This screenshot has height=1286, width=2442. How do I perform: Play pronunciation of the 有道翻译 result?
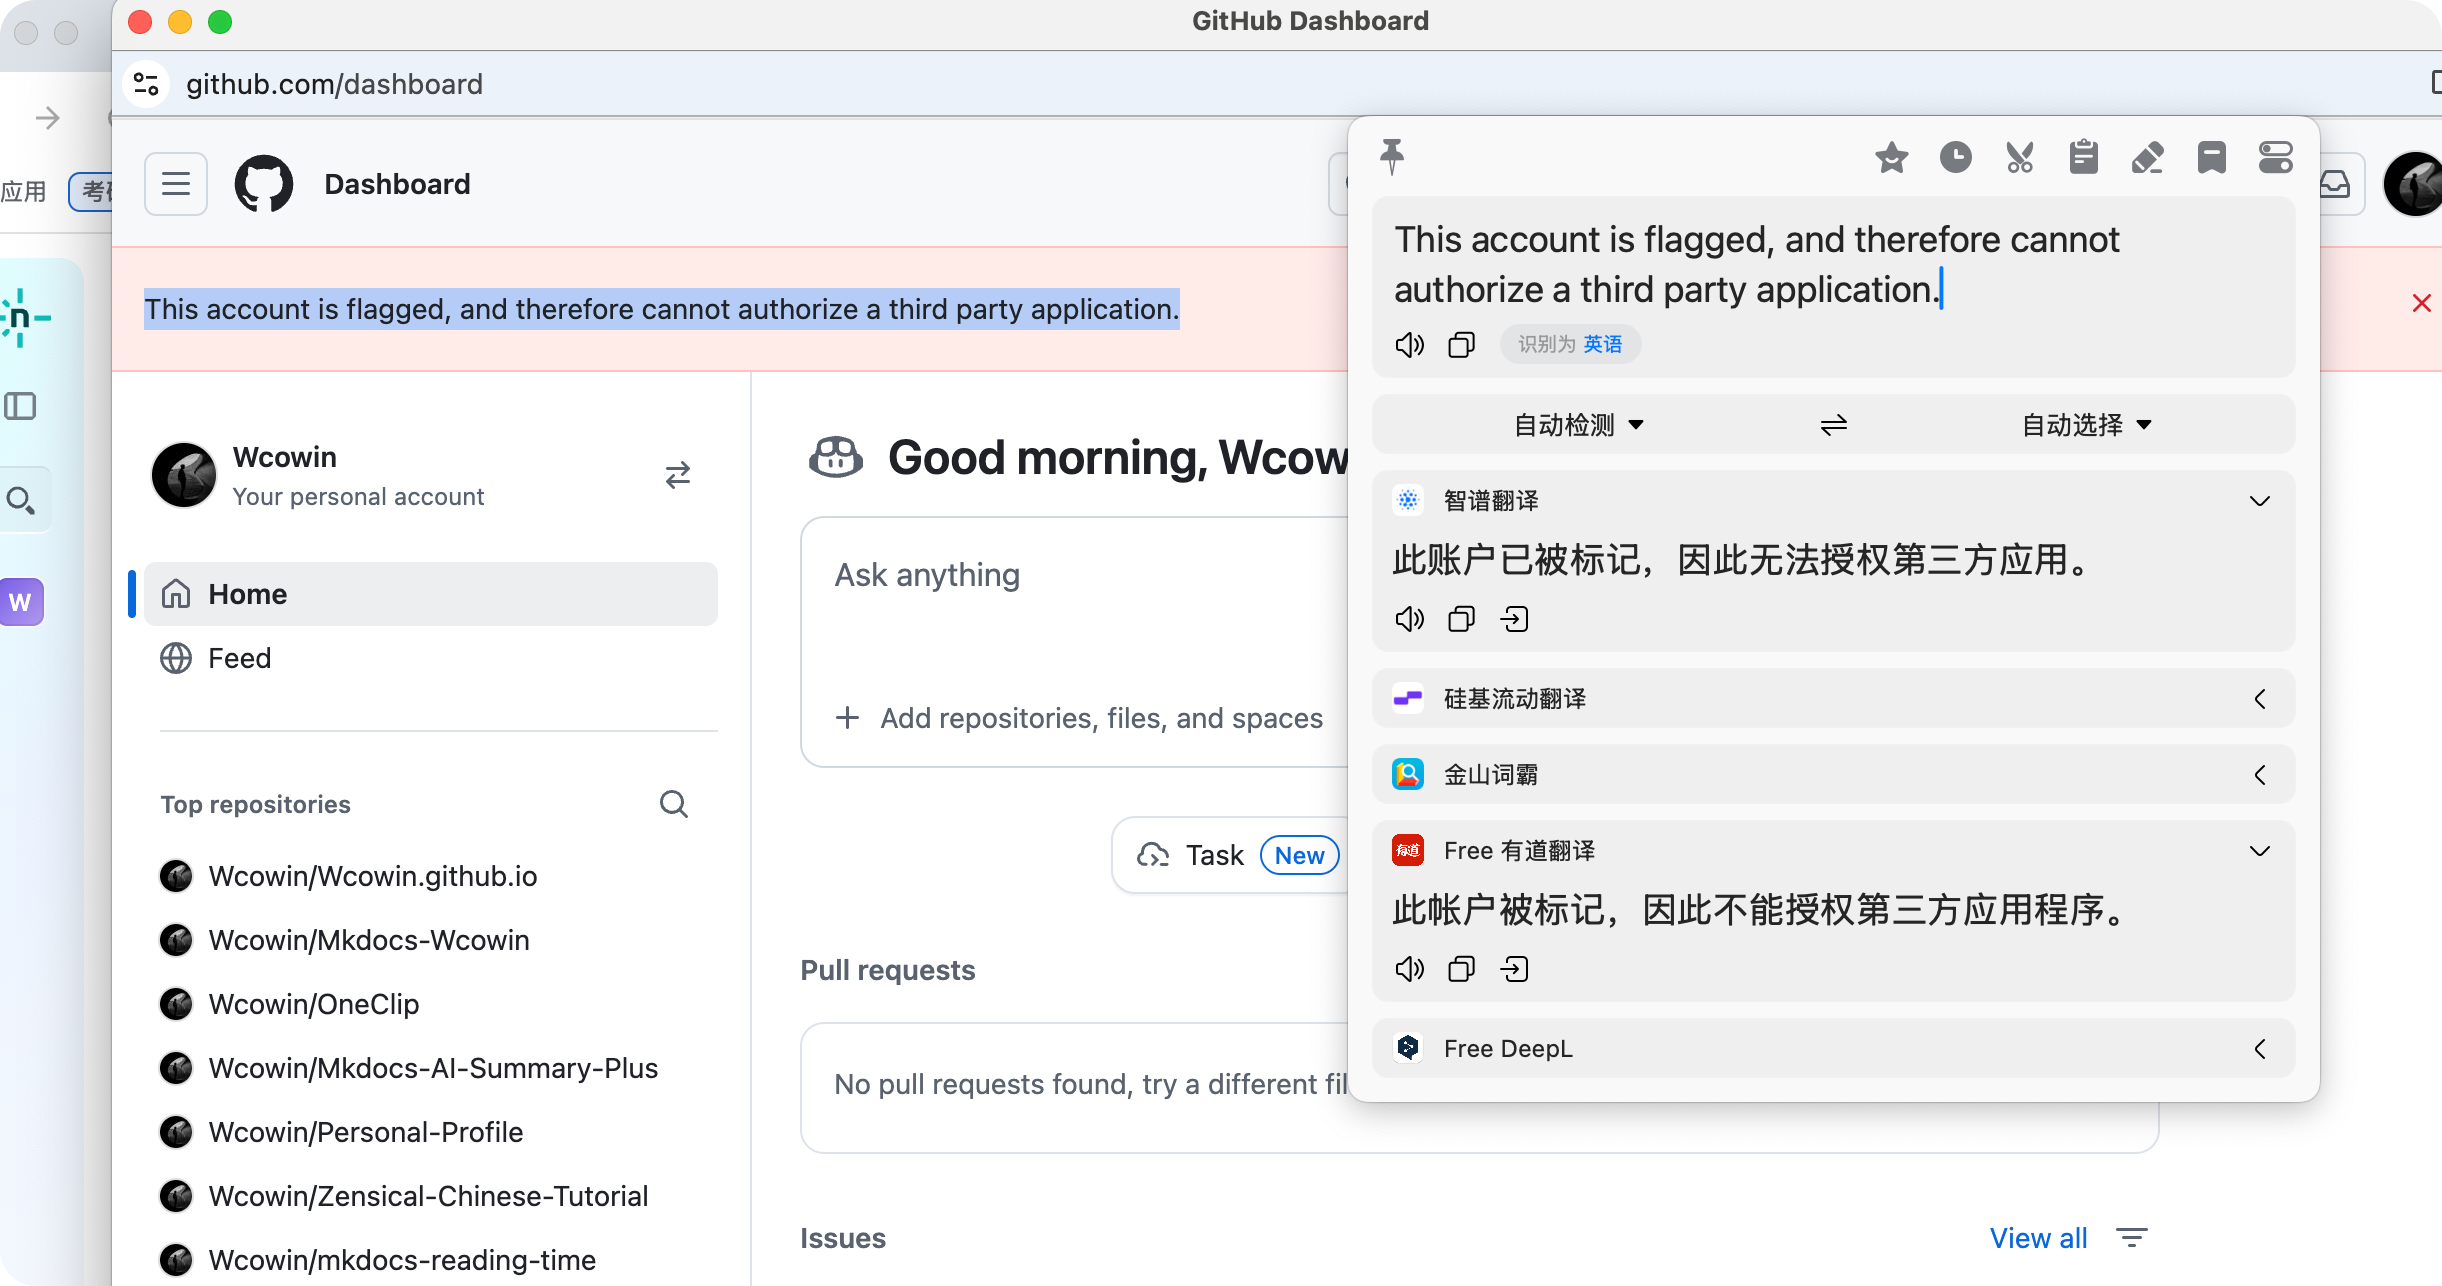[x=1409, y=969]
